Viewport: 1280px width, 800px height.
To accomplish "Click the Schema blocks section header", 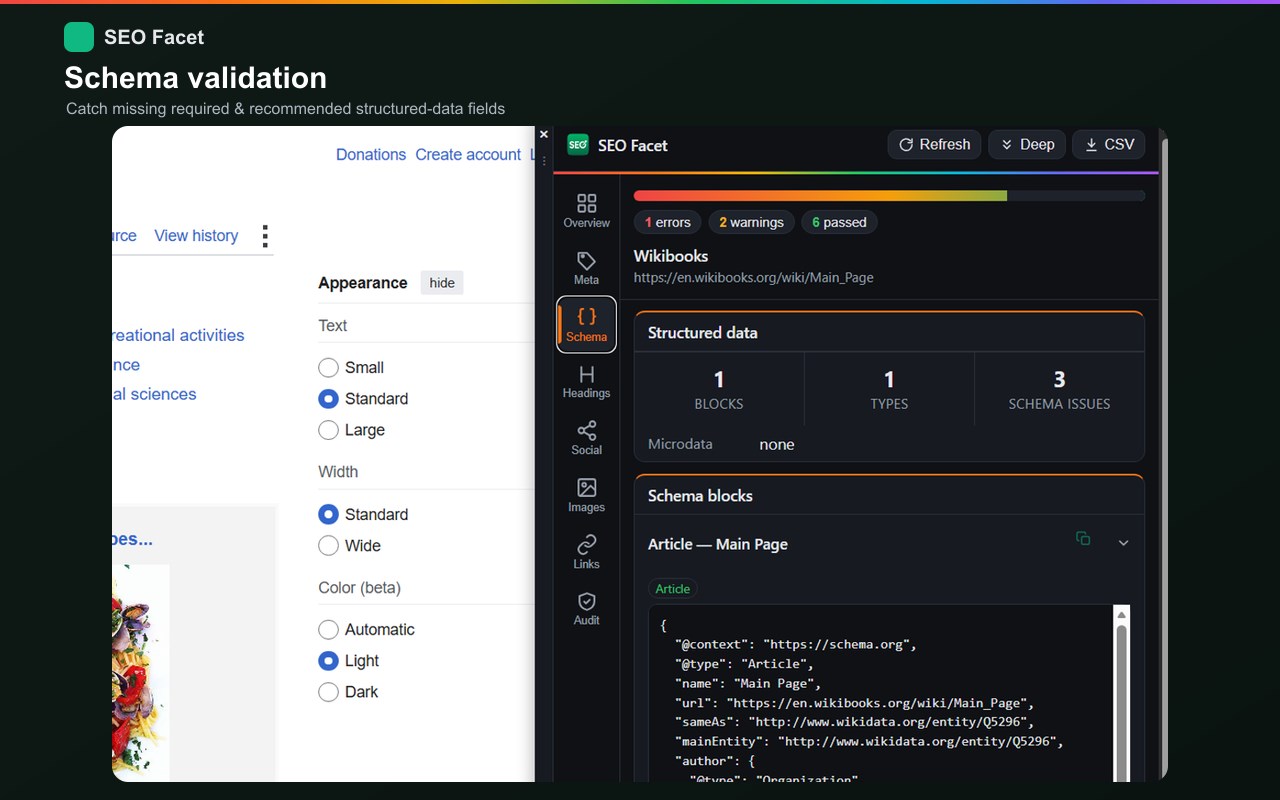I will click(889, 496).
